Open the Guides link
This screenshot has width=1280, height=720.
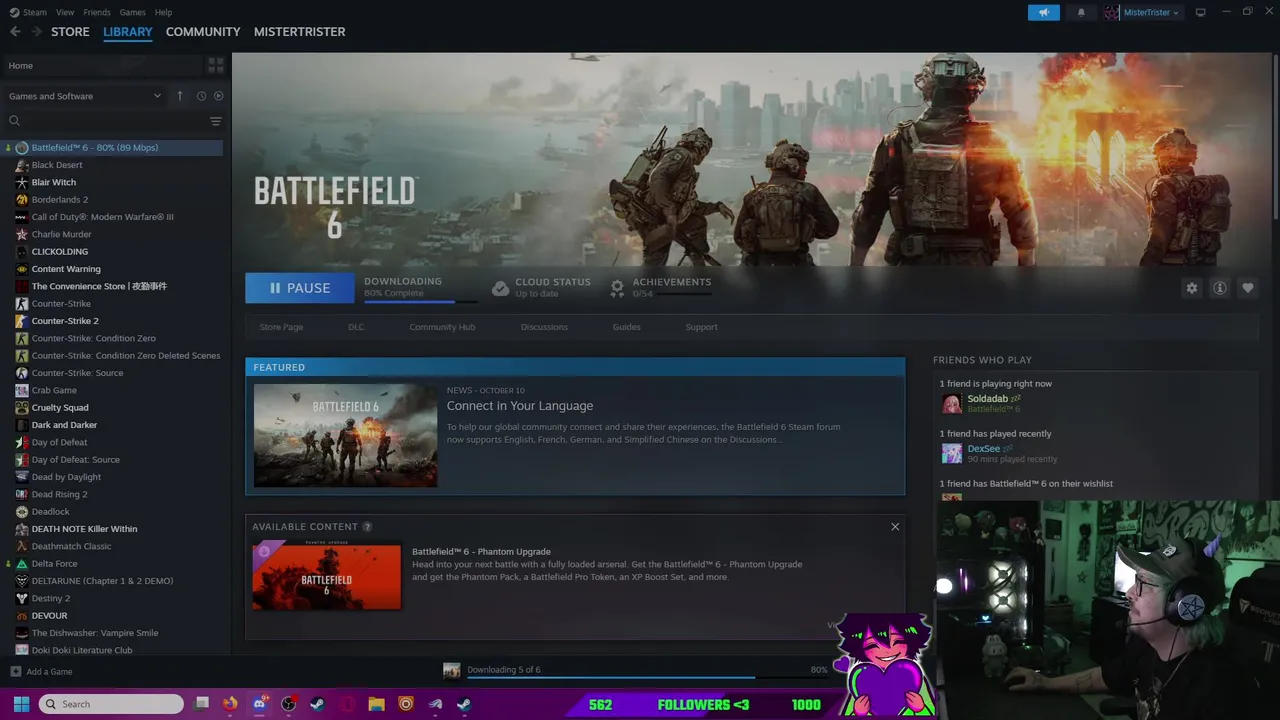tap(627, 327)
